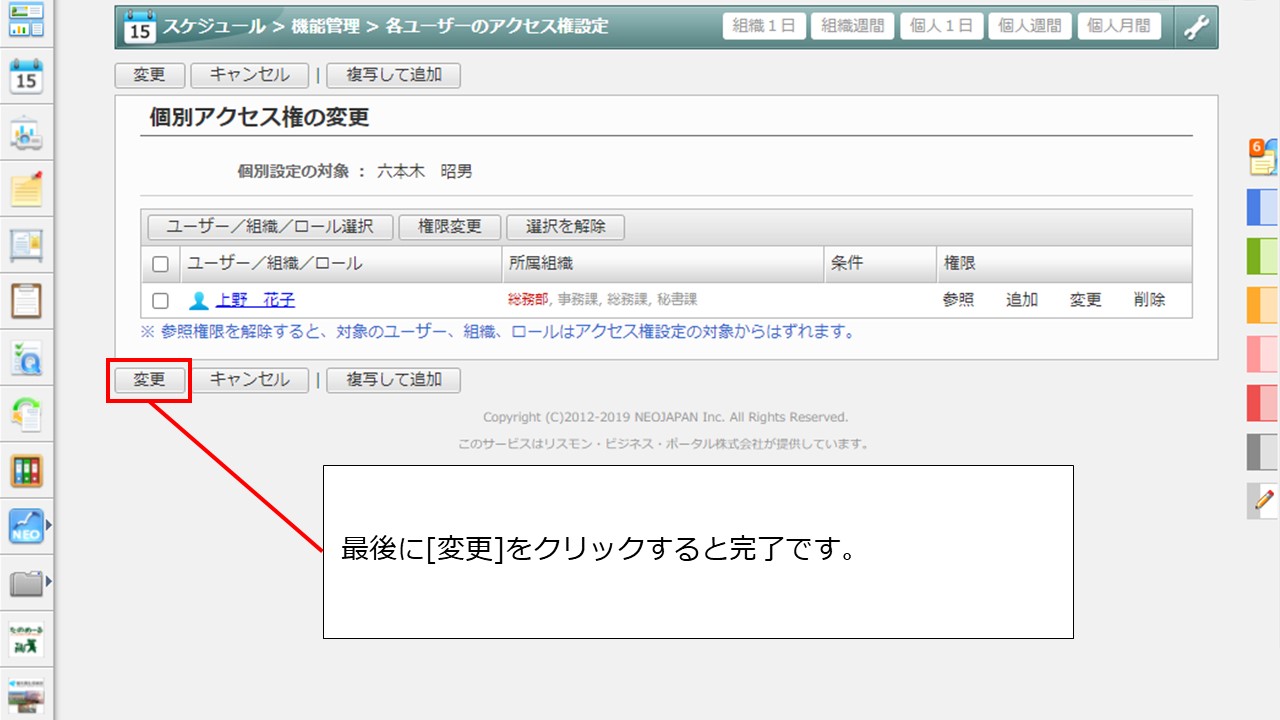
Task: Switch to 組織１日 view
Action: (764, 26)
